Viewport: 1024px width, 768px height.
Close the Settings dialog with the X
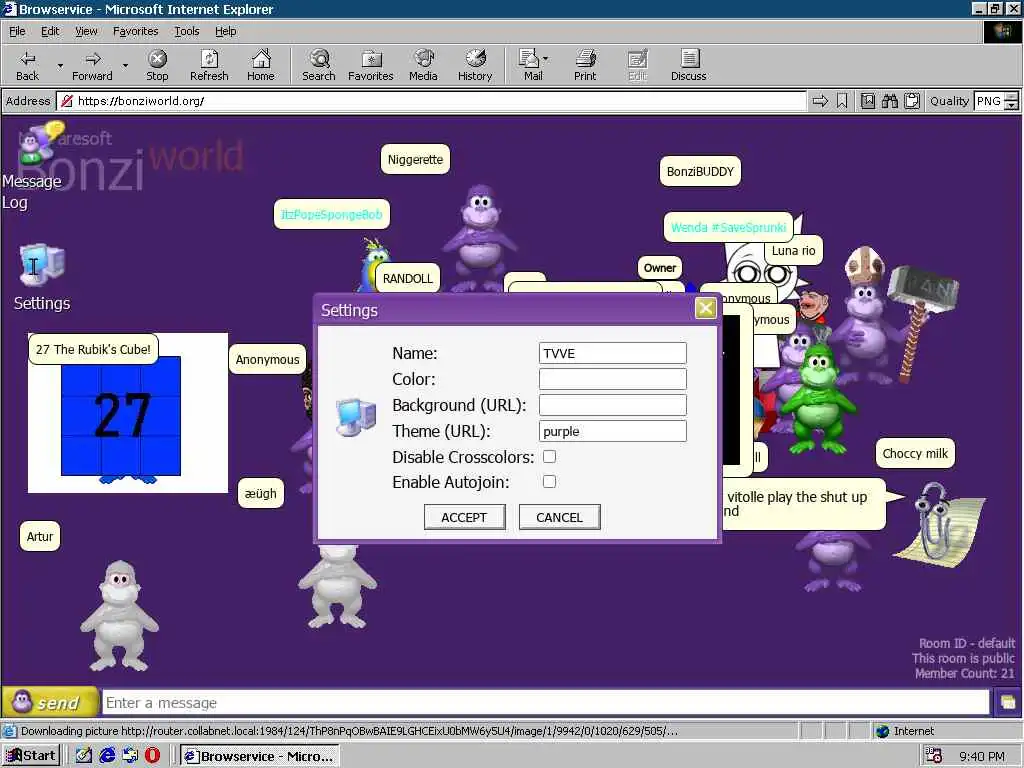click(x=705, y=308)
